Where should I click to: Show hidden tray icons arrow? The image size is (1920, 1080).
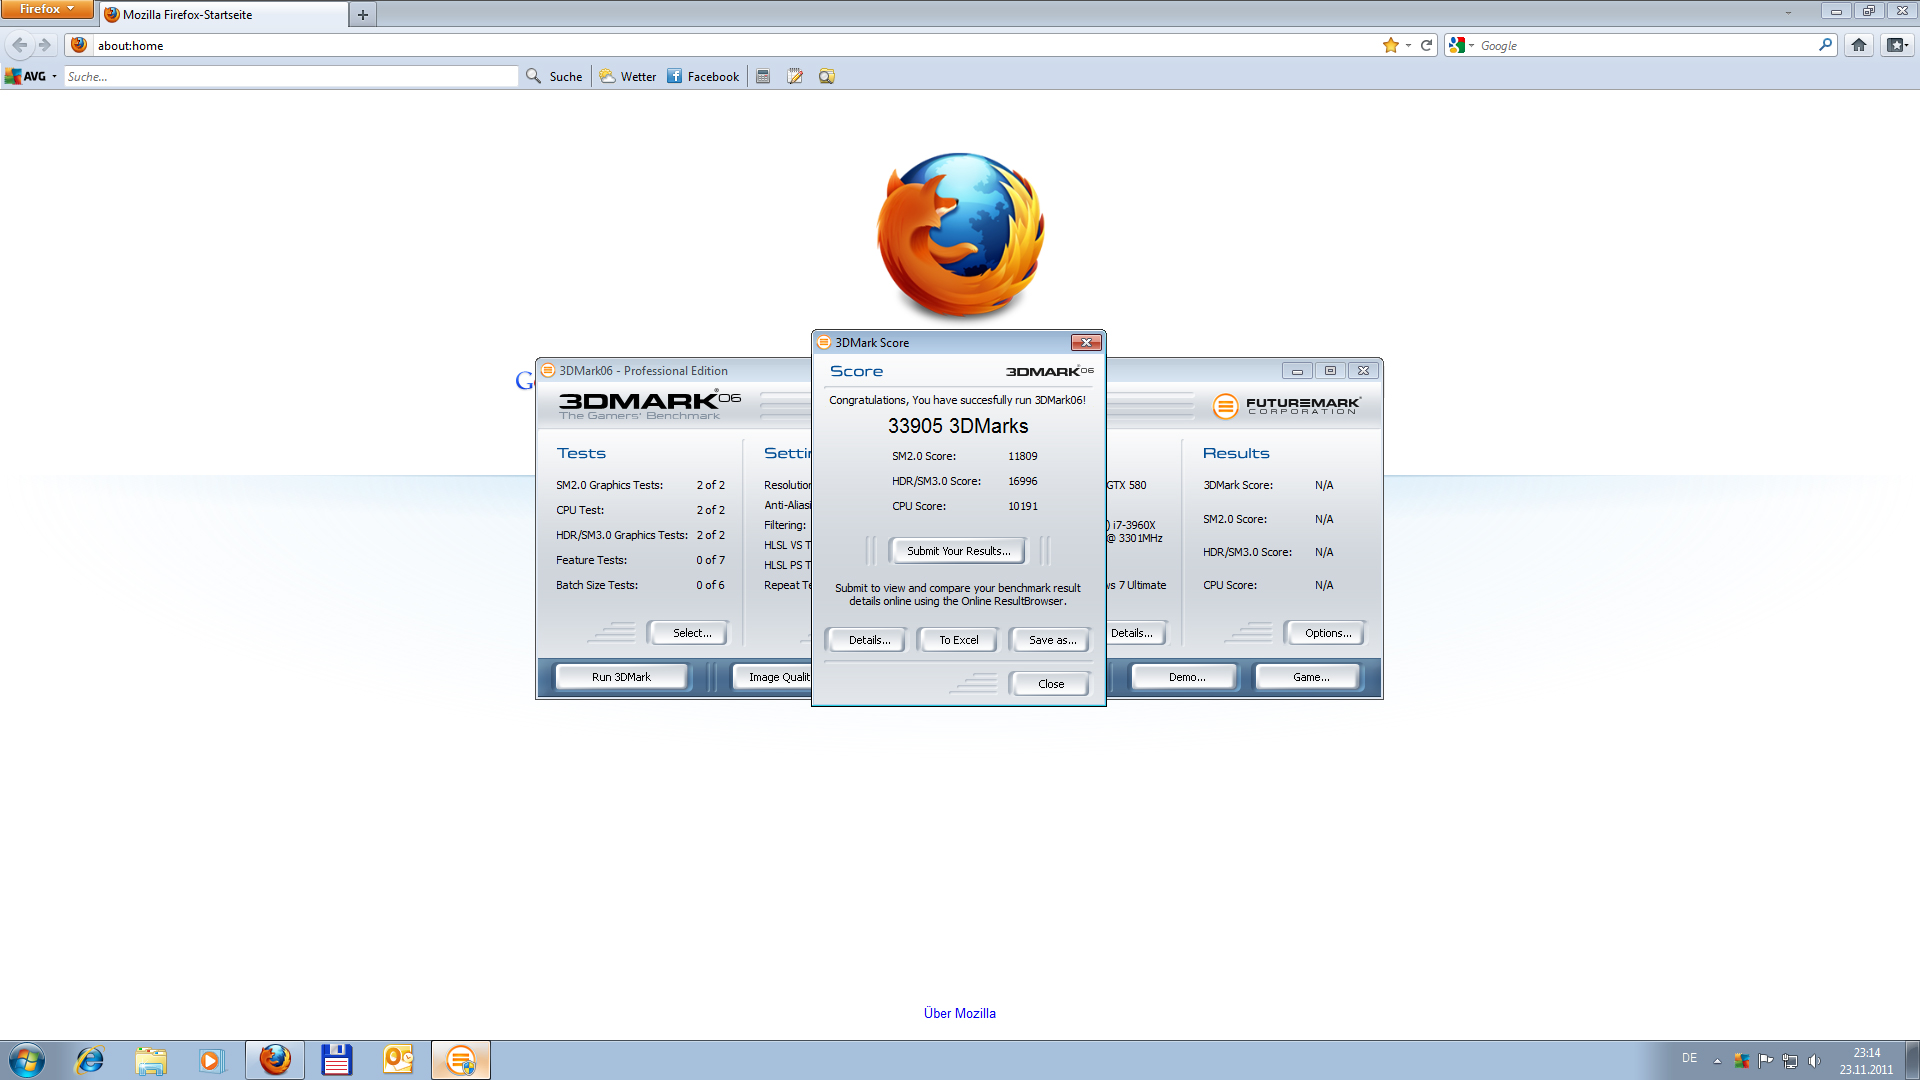click(x=1717, y=1061)
